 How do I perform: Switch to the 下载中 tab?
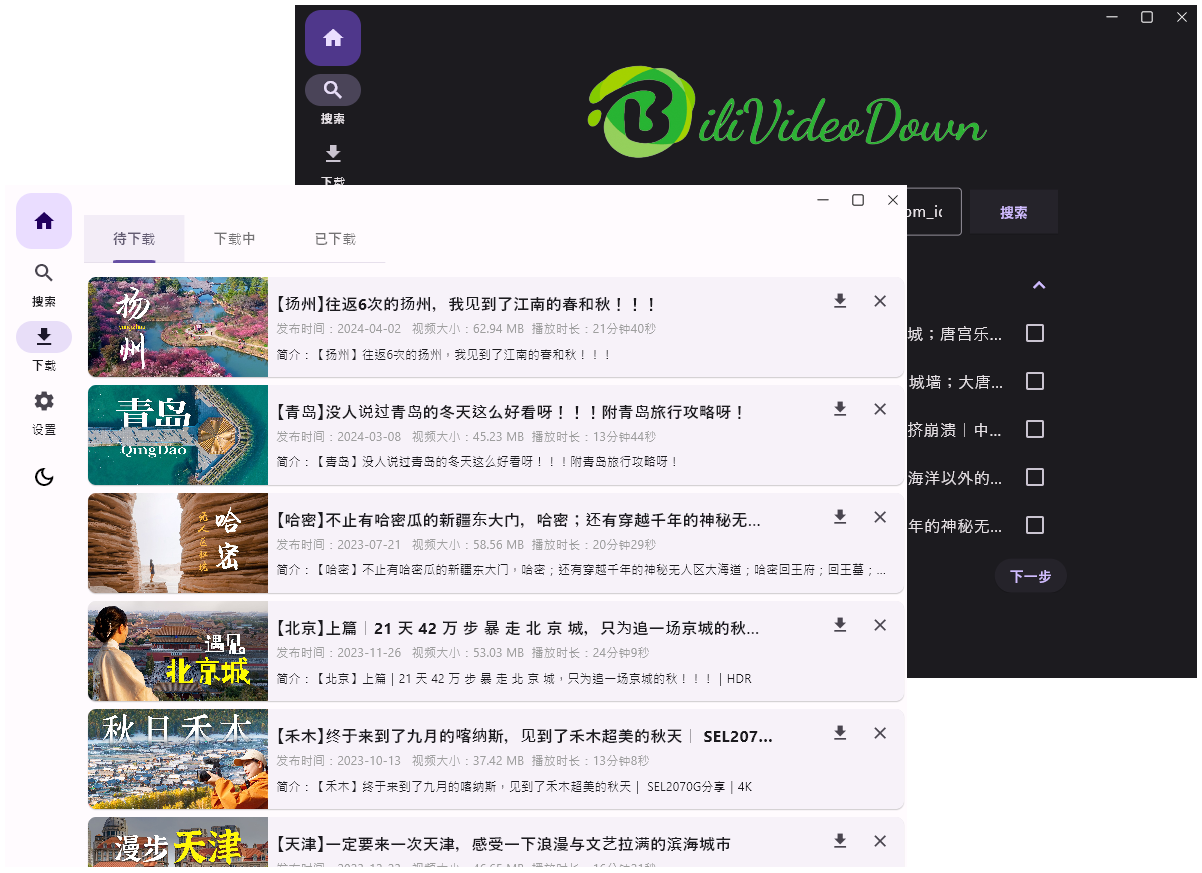tap(235, 238)
